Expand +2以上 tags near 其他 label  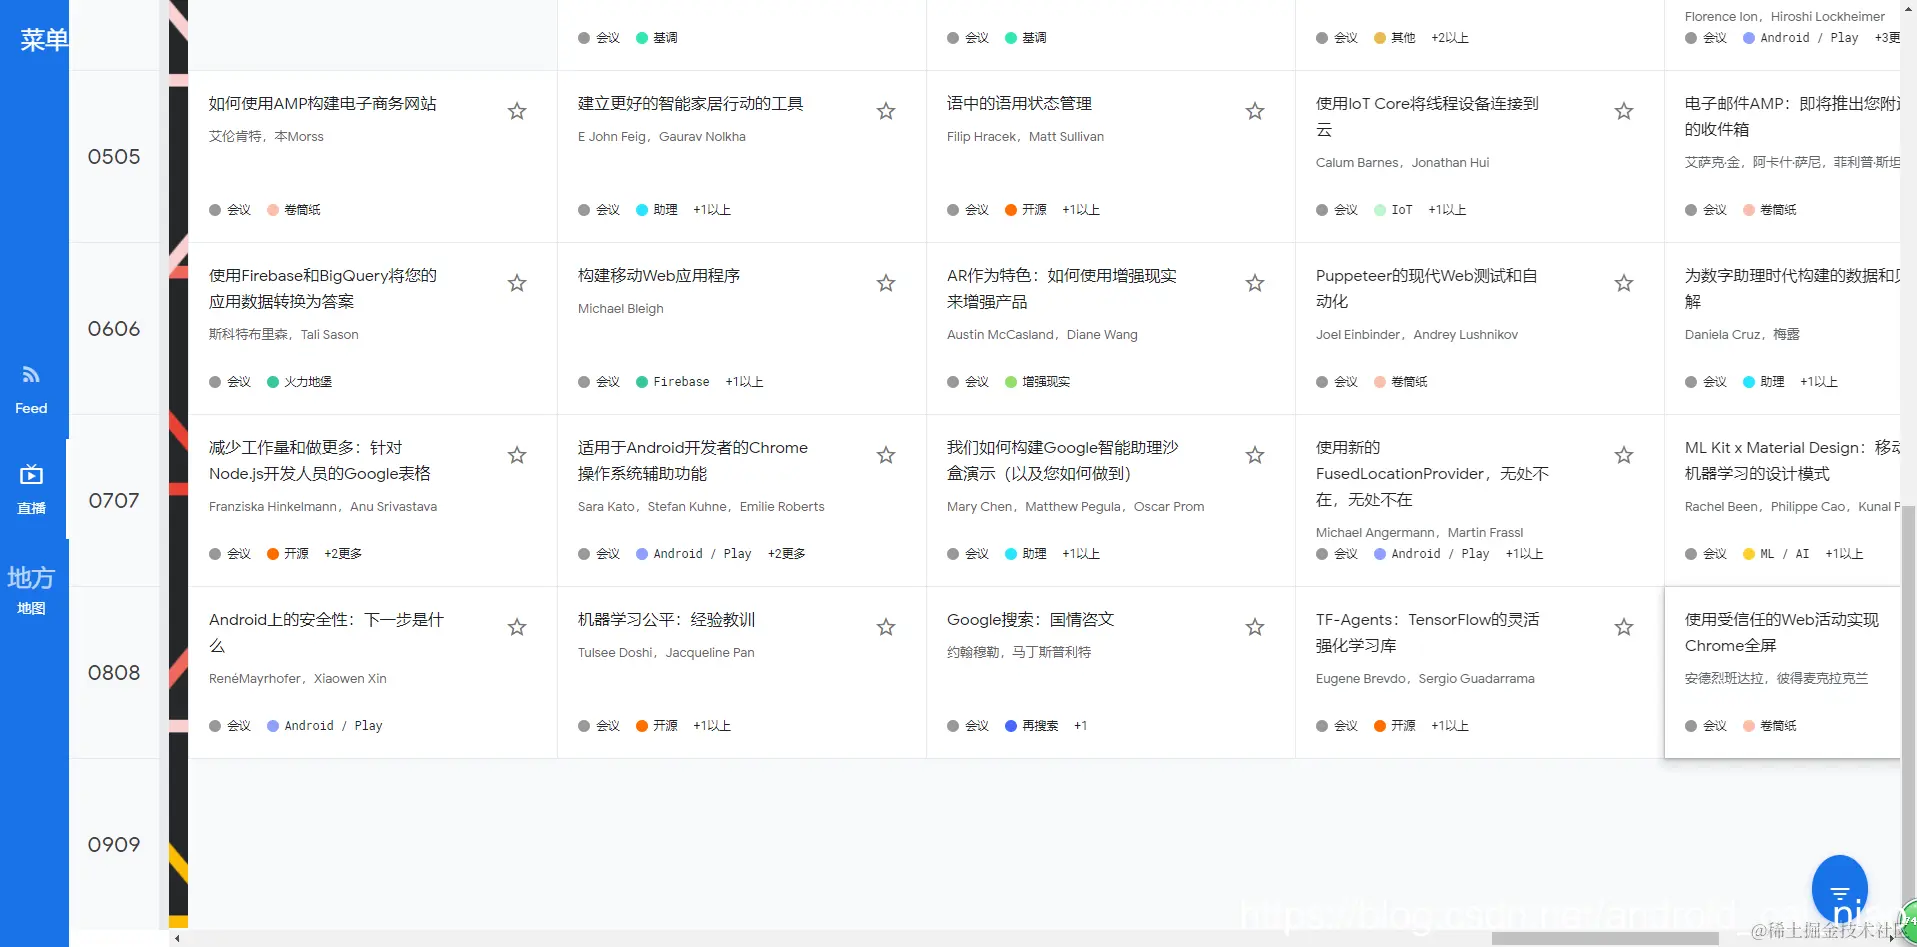pyautogui.click(x=1449, y=37)
